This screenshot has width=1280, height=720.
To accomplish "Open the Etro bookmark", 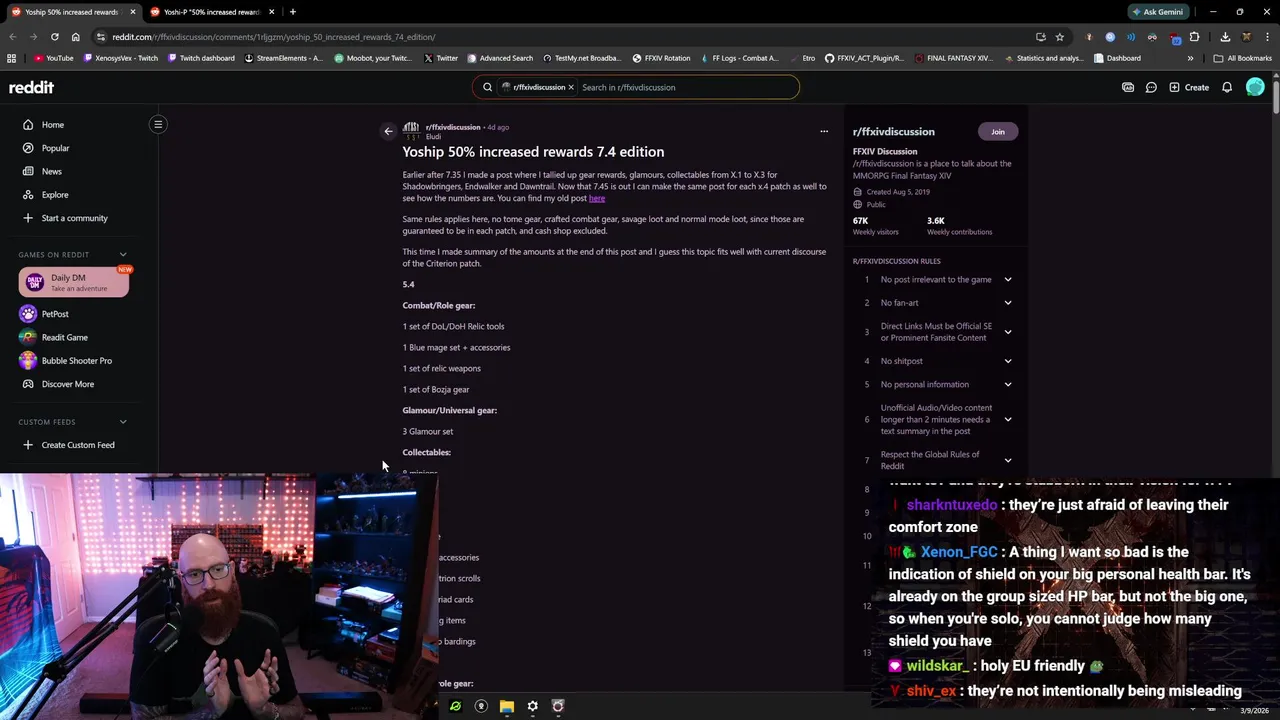I will (802, 58).
